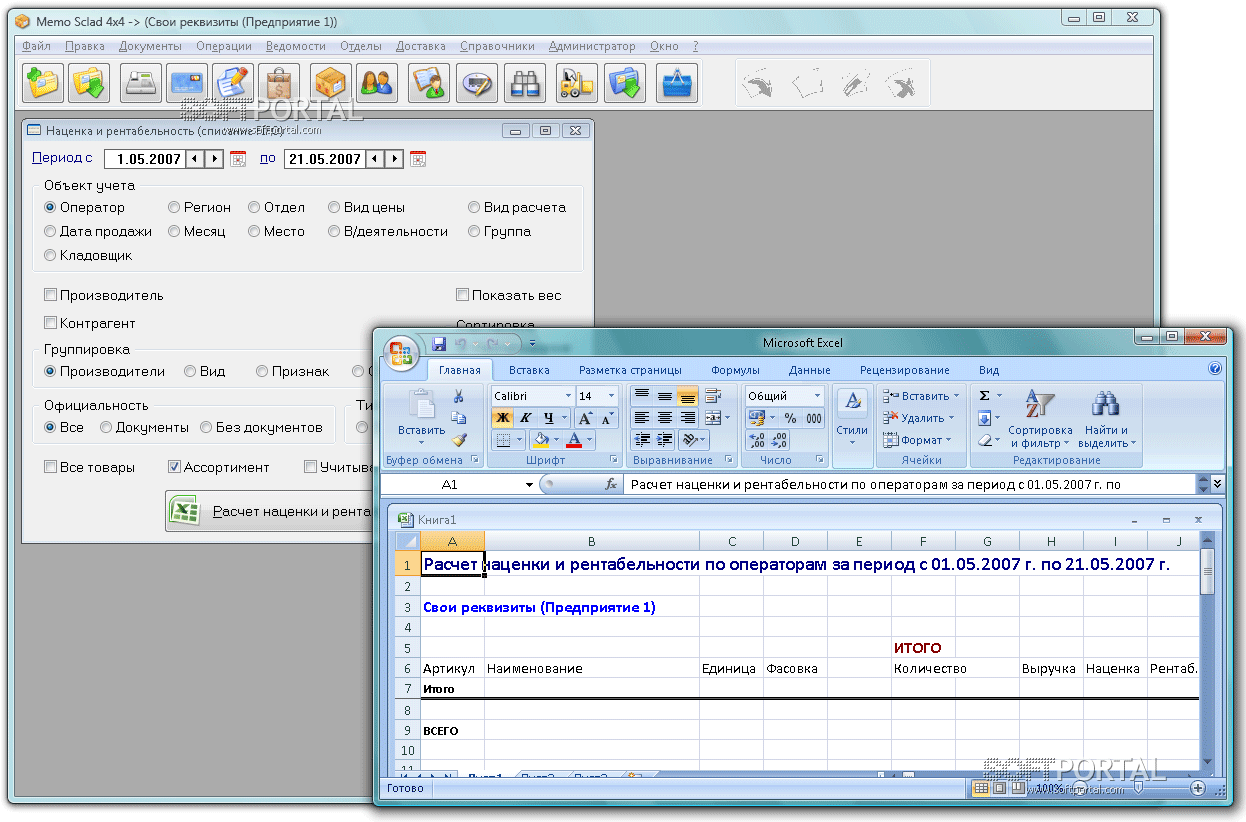1246x822 pixels.
Task: Switch to the Данные ribbon tab
Action: tap(809, 370)
